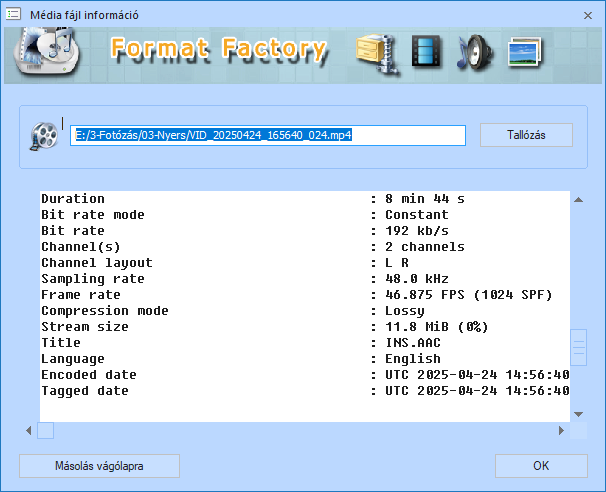
Task: Click the vertical scrollbar up arrow
Action: 579,200
